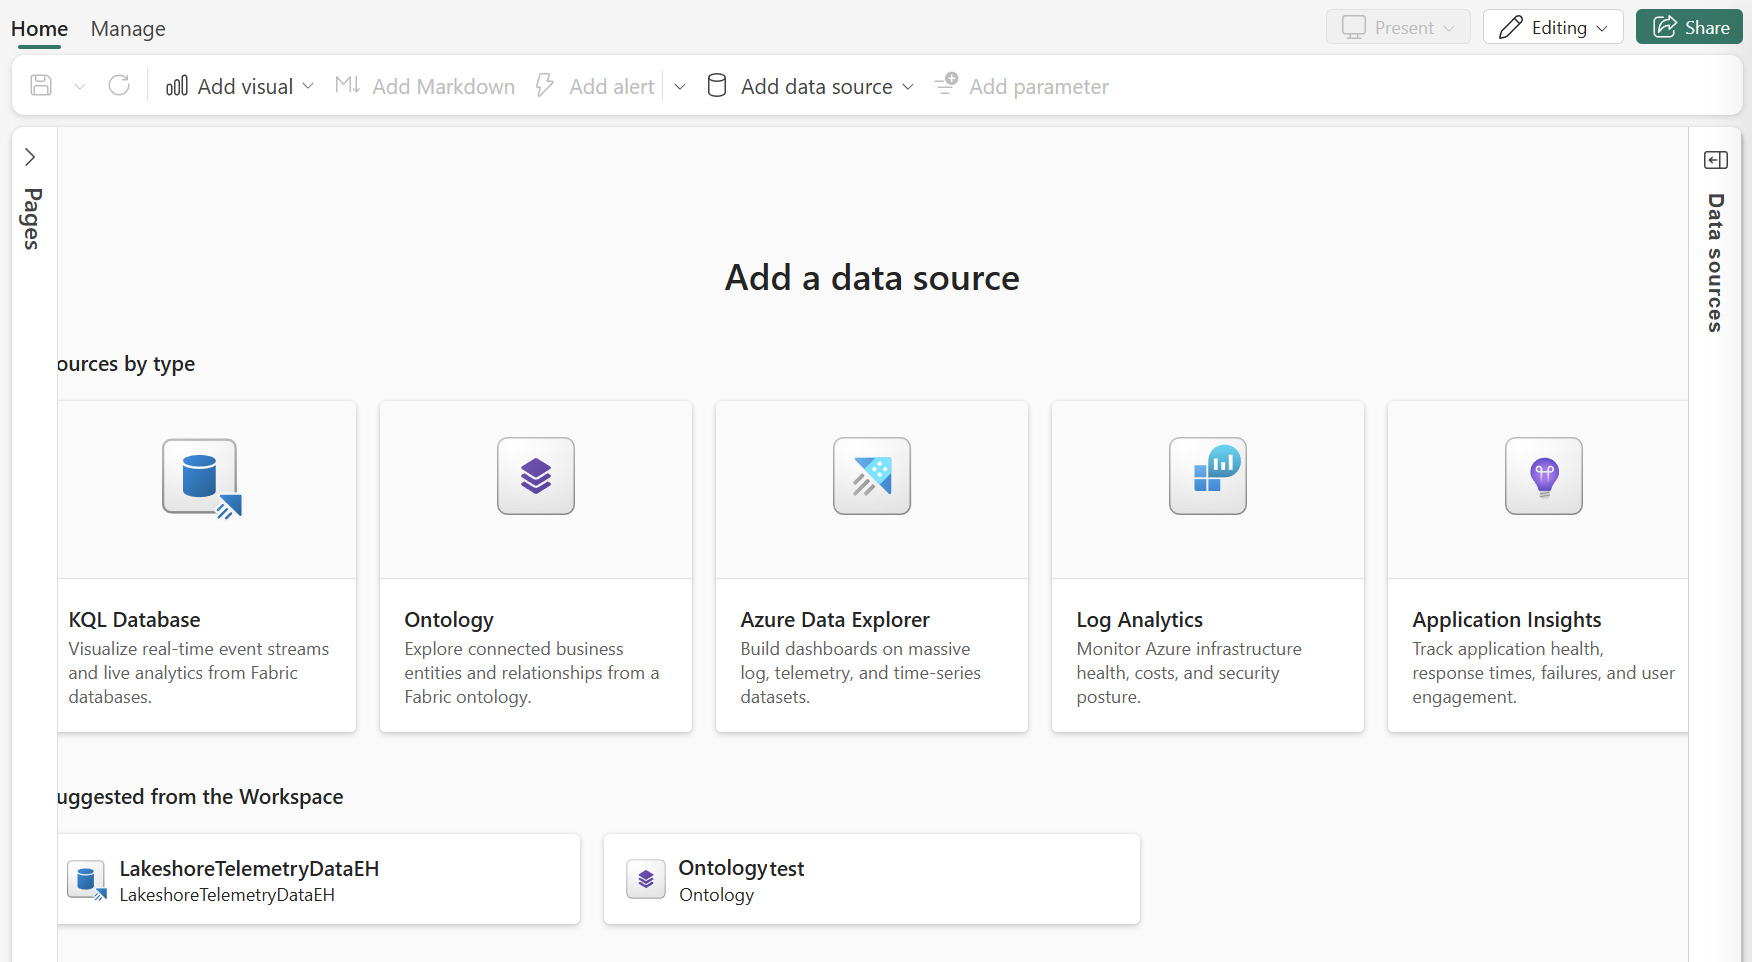The width and height of the screenshot is (1752, 962).
Task: Open the dropdown chevron beside Add alert
Action: (680, 87)
